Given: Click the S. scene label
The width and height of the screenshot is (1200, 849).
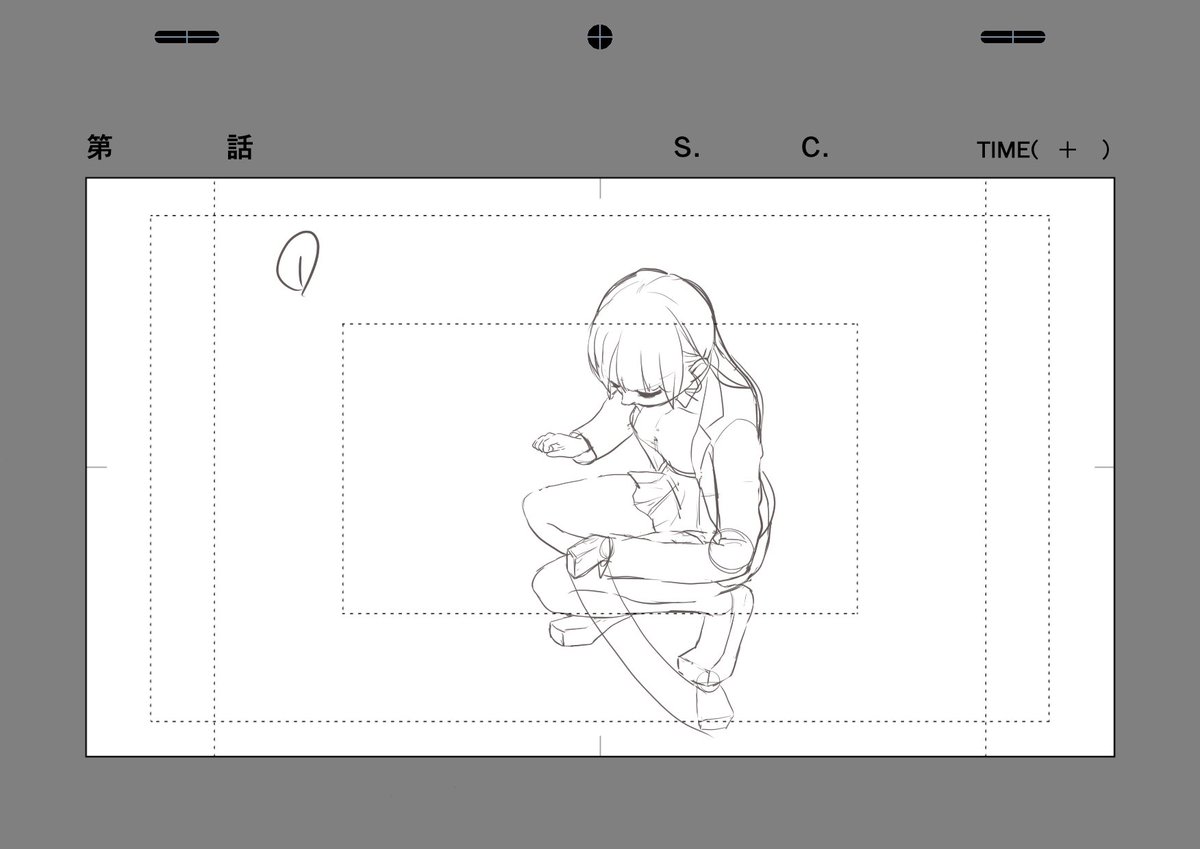Looking at the screenshot, I should click(686, 149).
